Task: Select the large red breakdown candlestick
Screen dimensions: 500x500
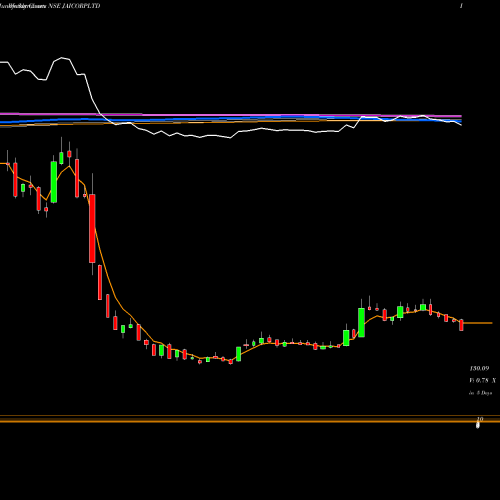Action: click(92, 228)
